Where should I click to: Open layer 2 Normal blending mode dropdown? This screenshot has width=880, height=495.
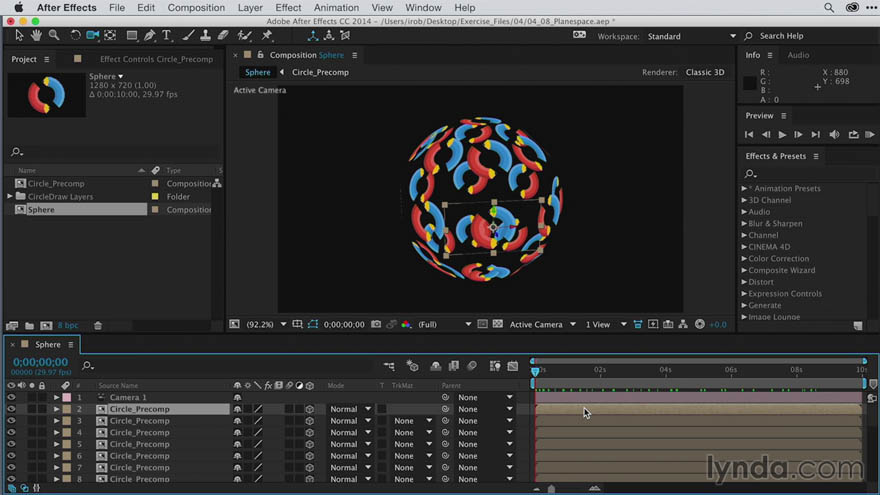point(350,409)
